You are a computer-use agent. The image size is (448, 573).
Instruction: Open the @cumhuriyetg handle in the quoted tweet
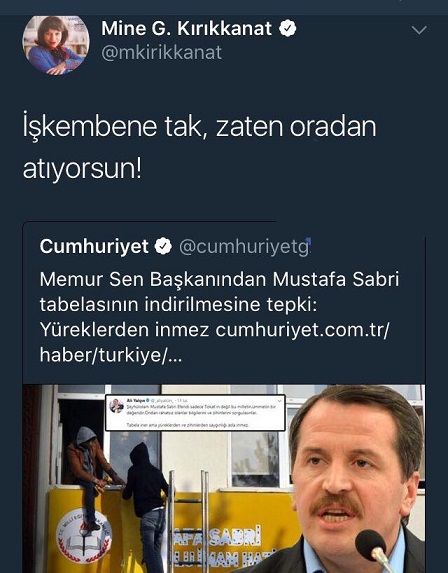(244, 247)
